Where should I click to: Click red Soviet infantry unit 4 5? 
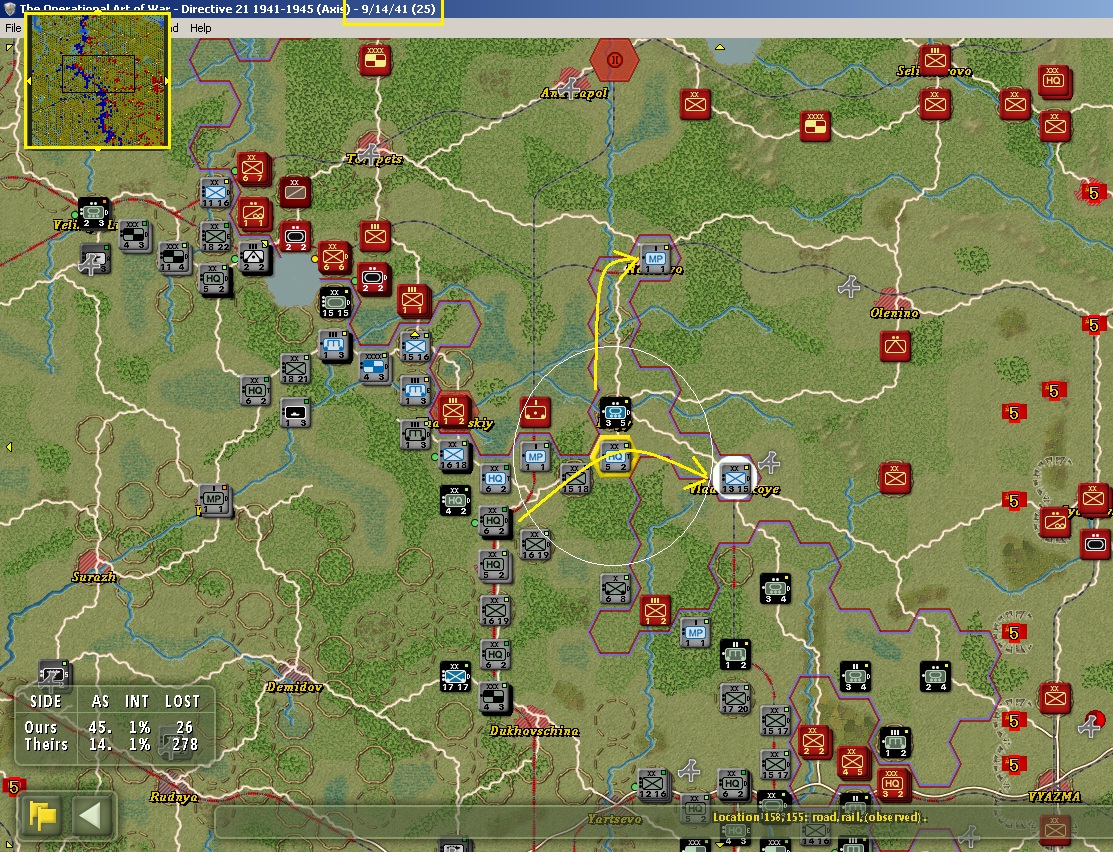tap(852, 763)
